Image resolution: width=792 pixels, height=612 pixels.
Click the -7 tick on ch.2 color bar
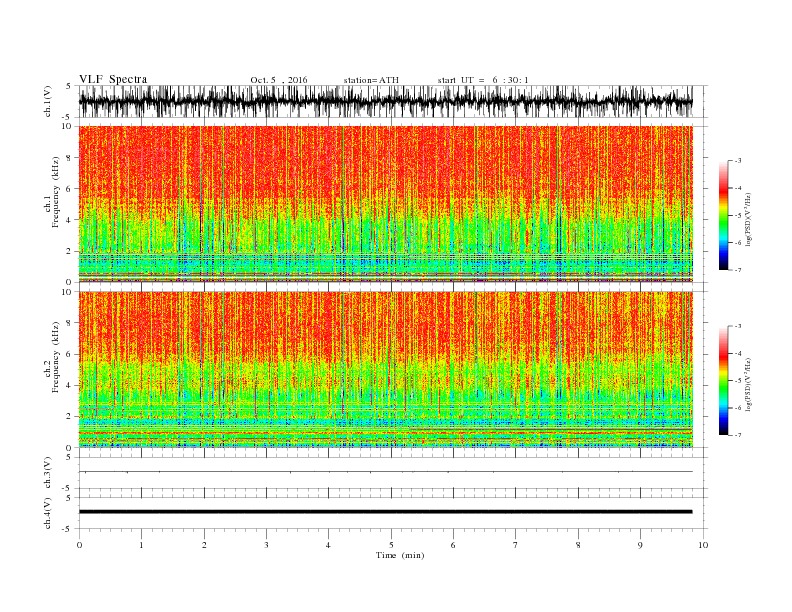[x=737, y=435]
